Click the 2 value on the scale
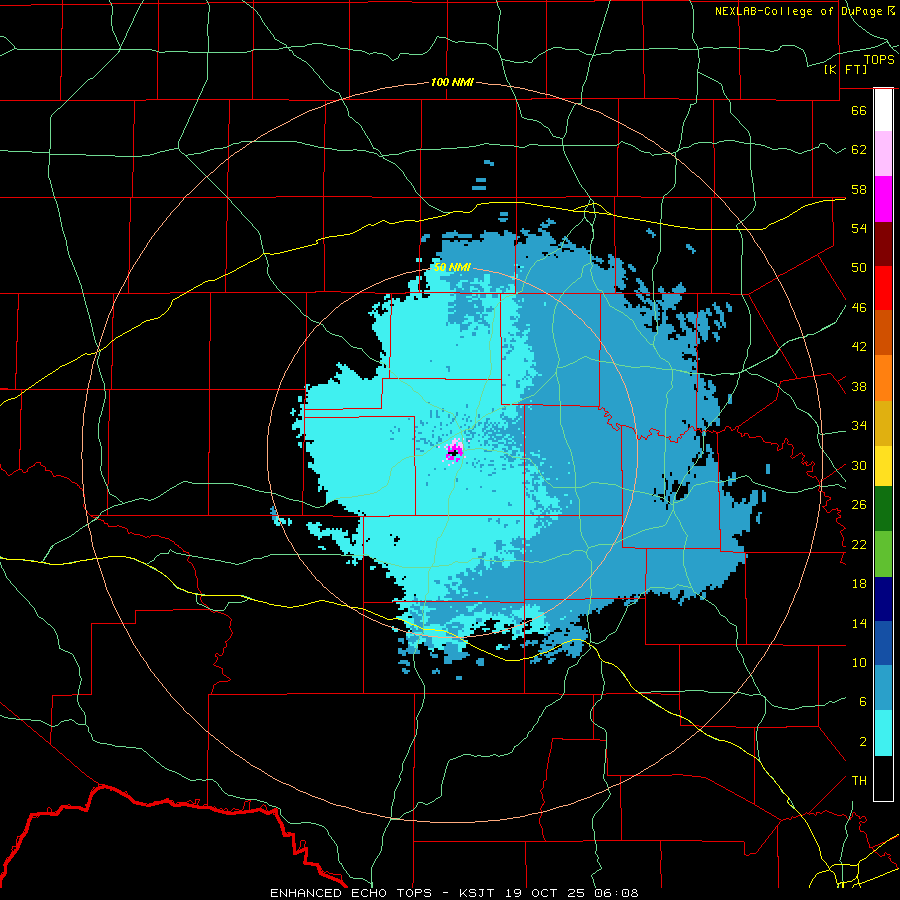Viewport: 900px width, 900px height. [862, 741]
